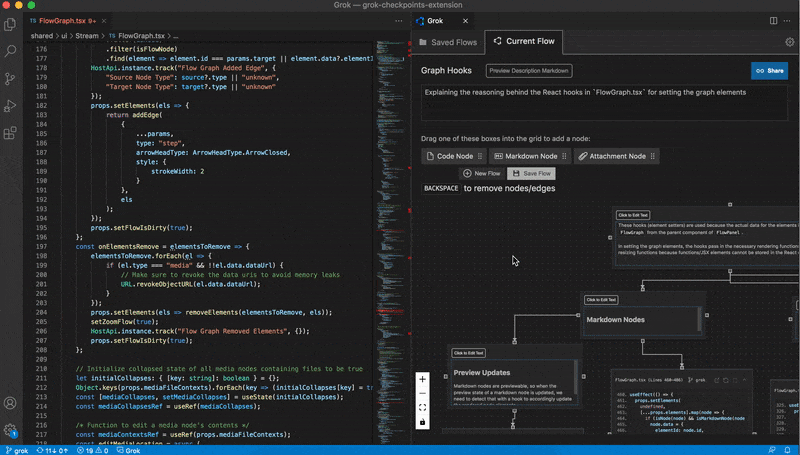Click the Code Node box

(x=454, y=156)
